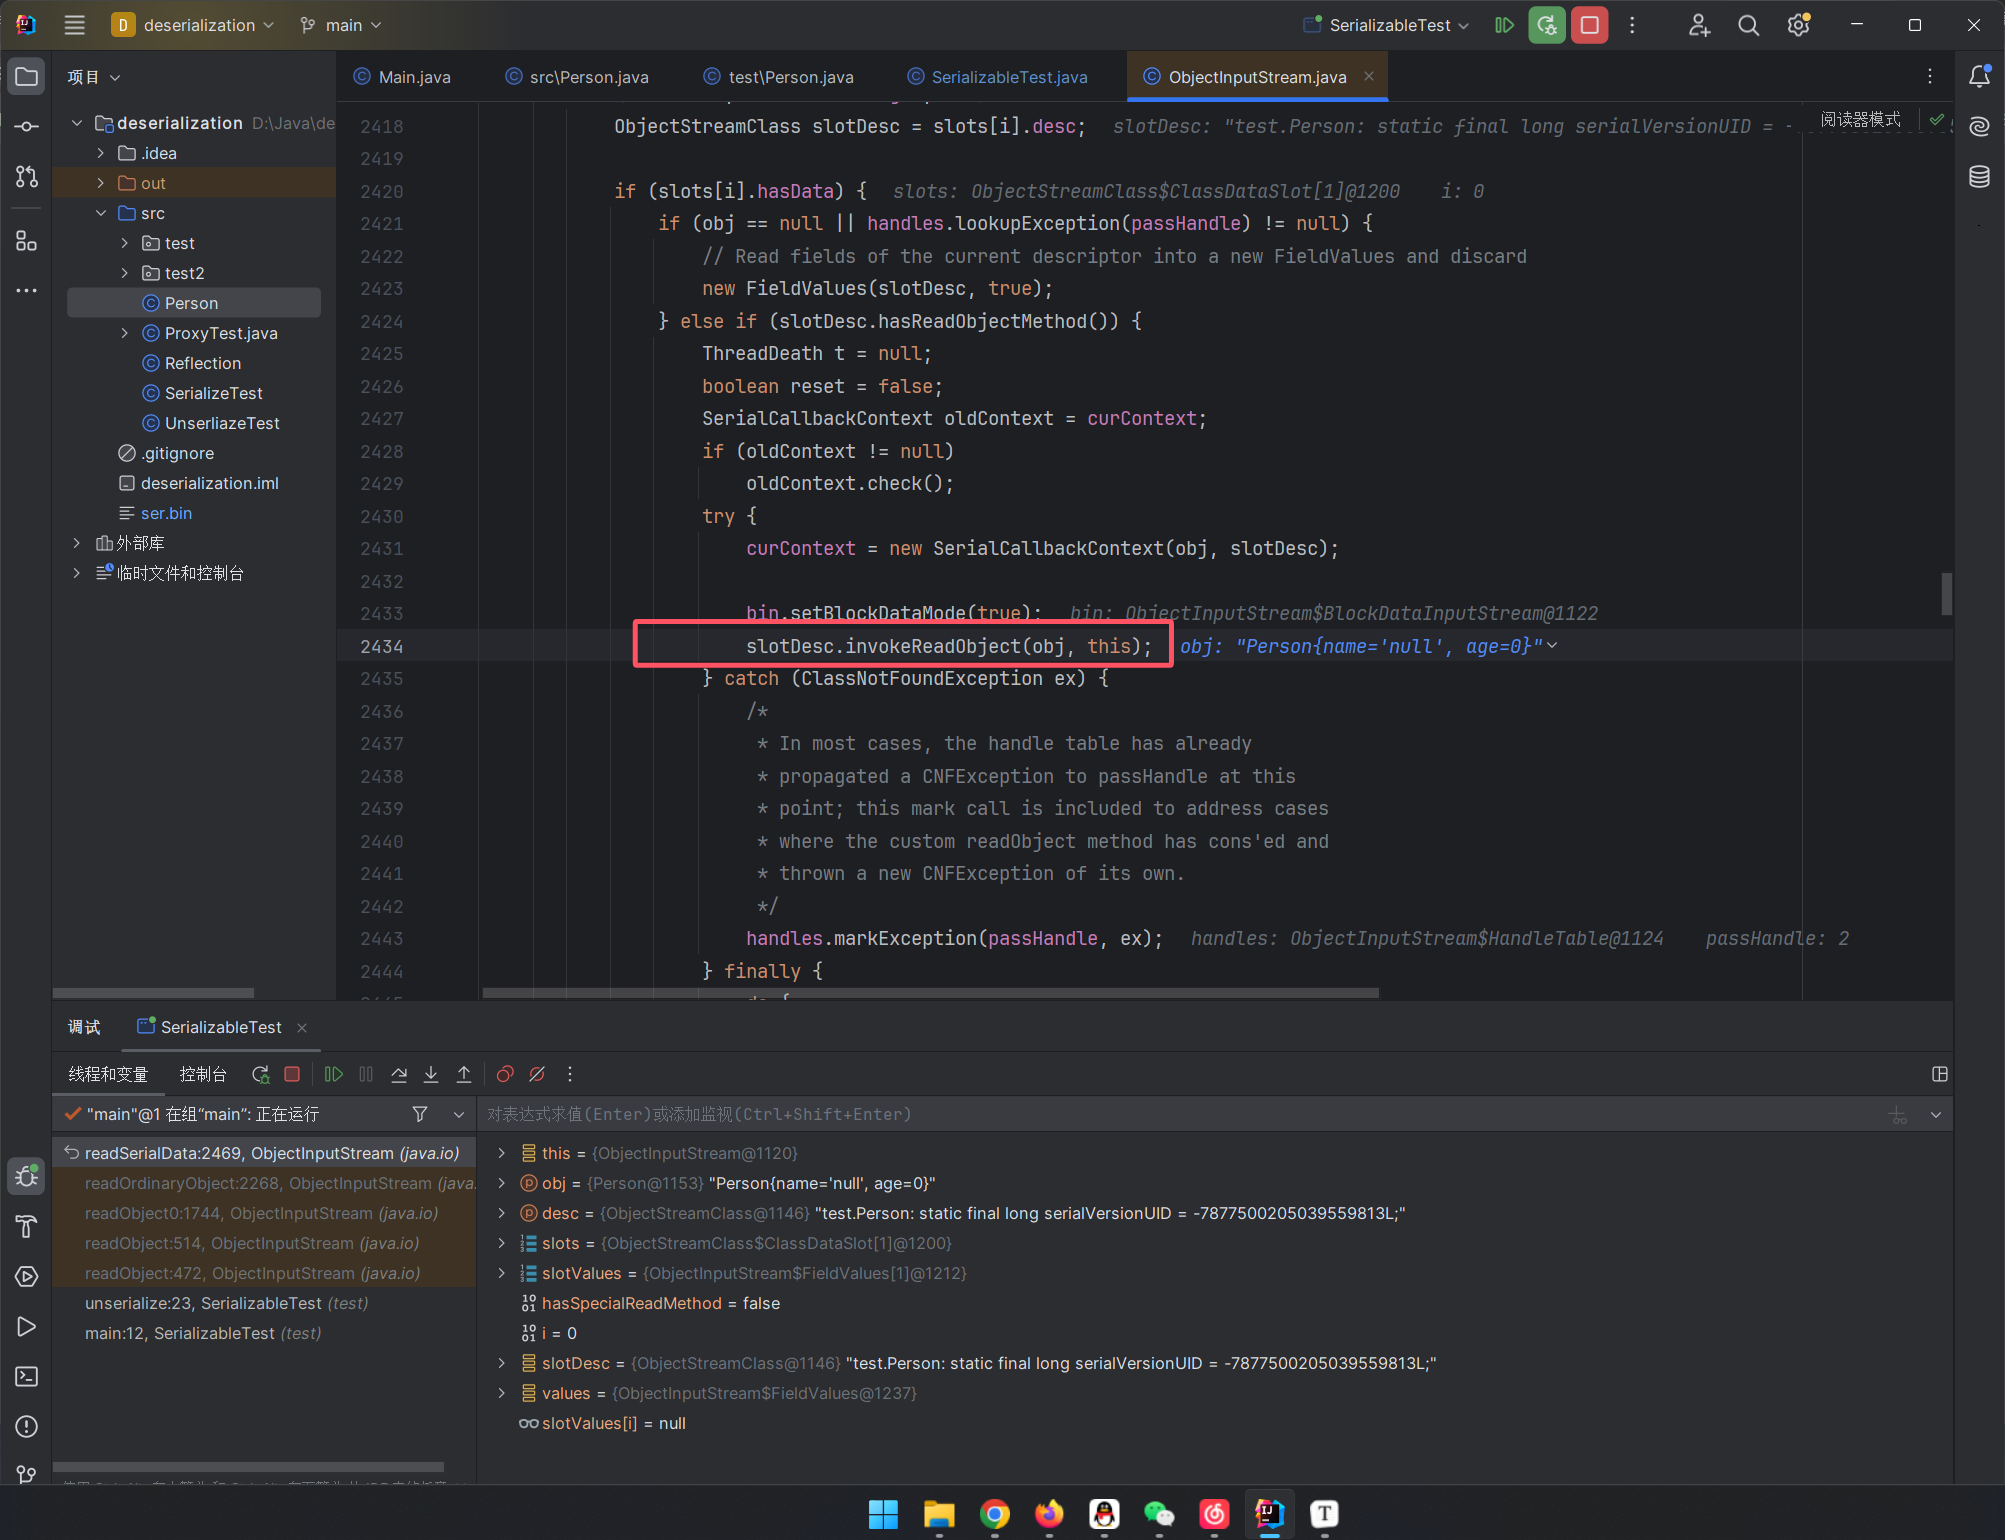This screenshot has height=1540, width=2005.
Task: Expand the .idea folder
Action: [x=101, y=153]
